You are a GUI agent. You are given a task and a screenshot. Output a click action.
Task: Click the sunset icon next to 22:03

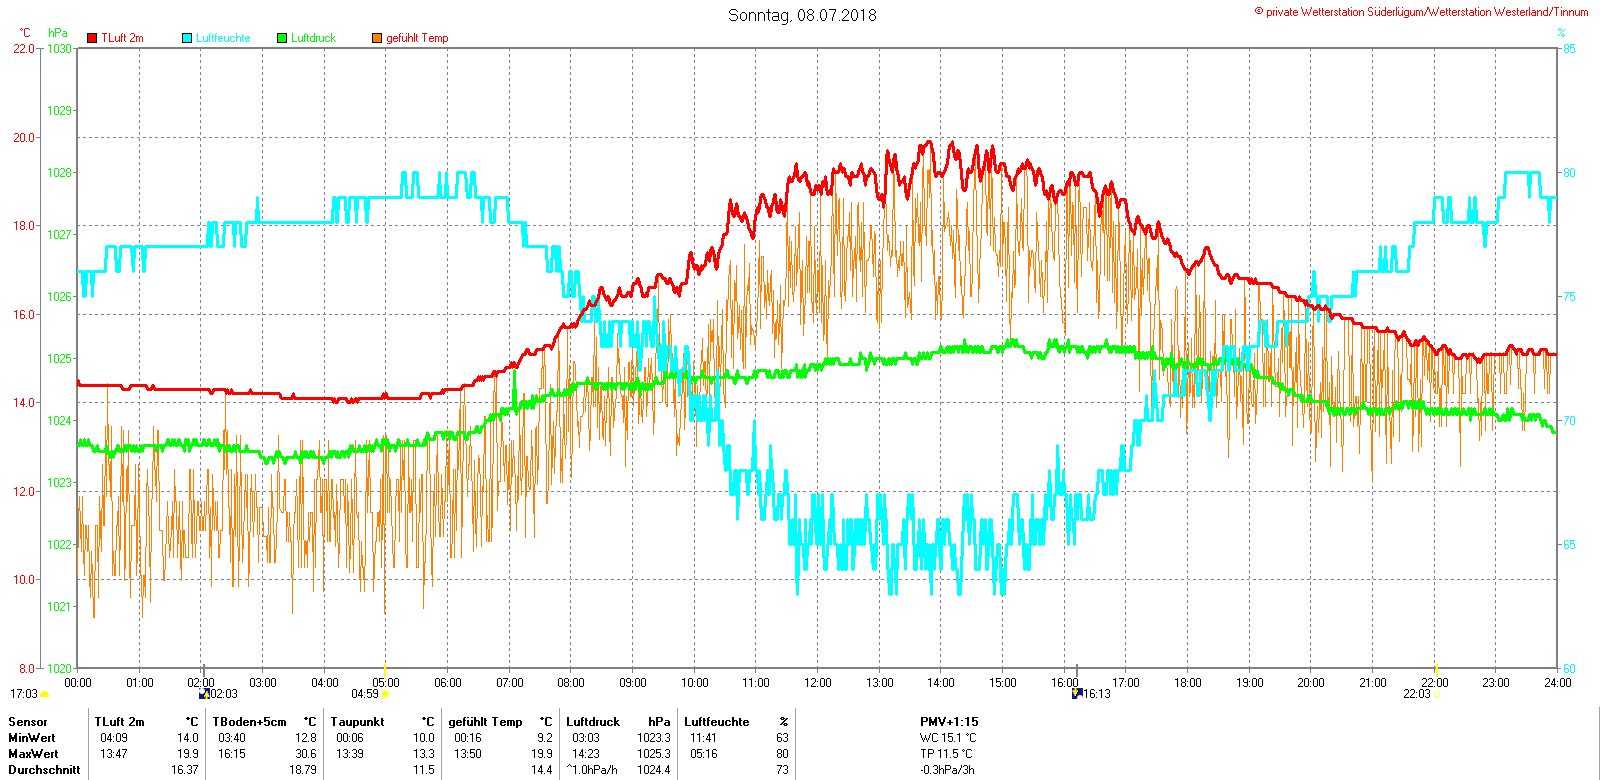click(x=1437, y=694)
